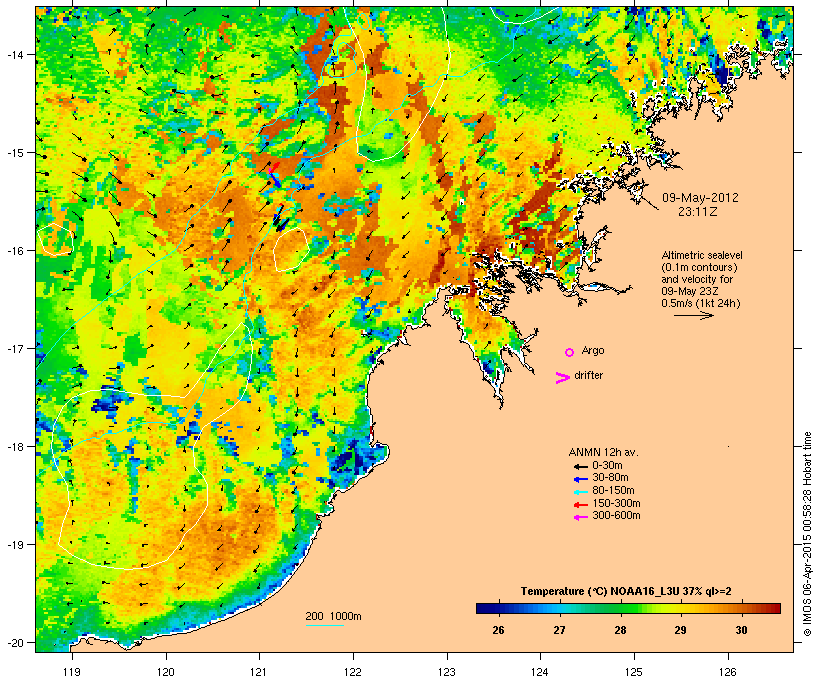Click the red 150-300m arrow icon
Viewport: 820px width, 680px height.
click(580, 505)
